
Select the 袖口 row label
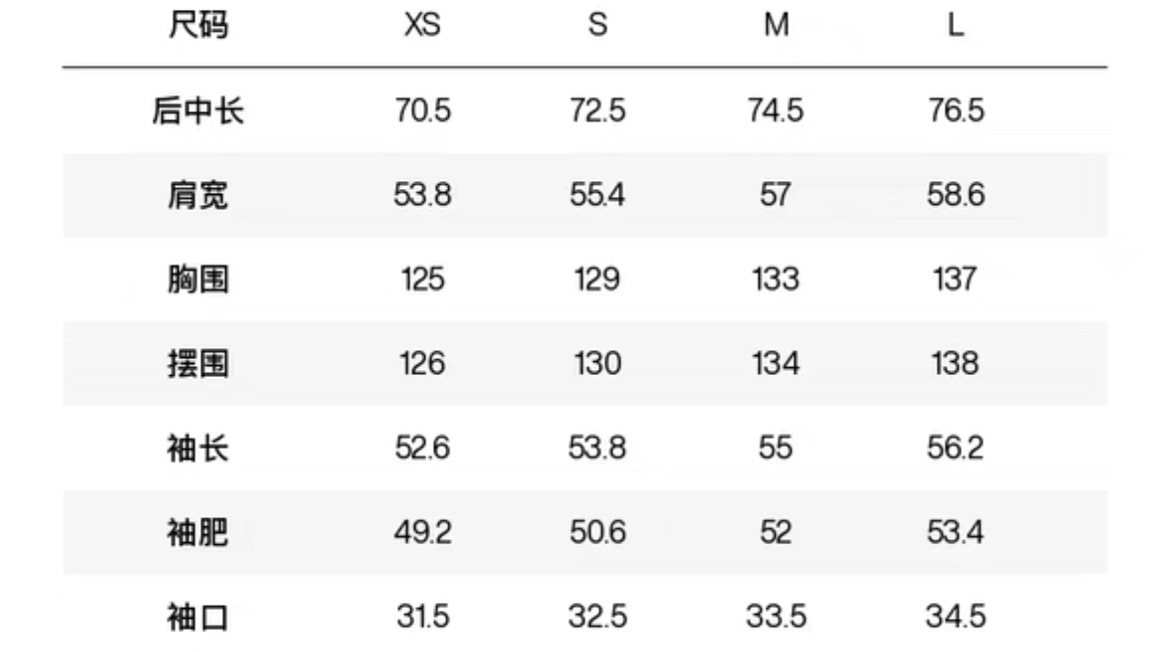198,617
